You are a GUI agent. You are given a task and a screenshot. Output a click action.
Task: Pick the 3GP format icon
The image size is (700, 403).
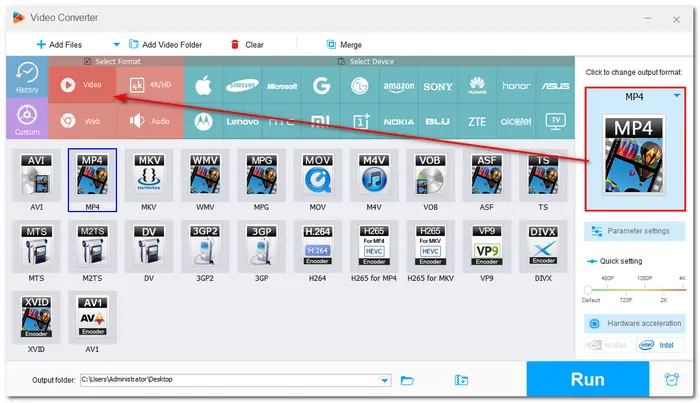261,246
